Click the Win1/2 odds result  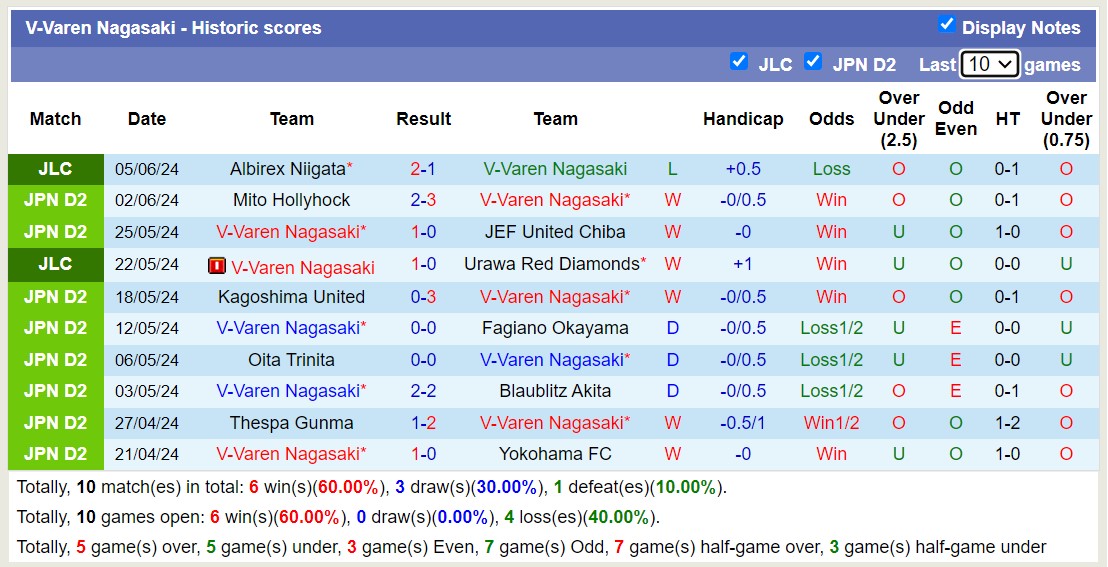coord(831,423)
